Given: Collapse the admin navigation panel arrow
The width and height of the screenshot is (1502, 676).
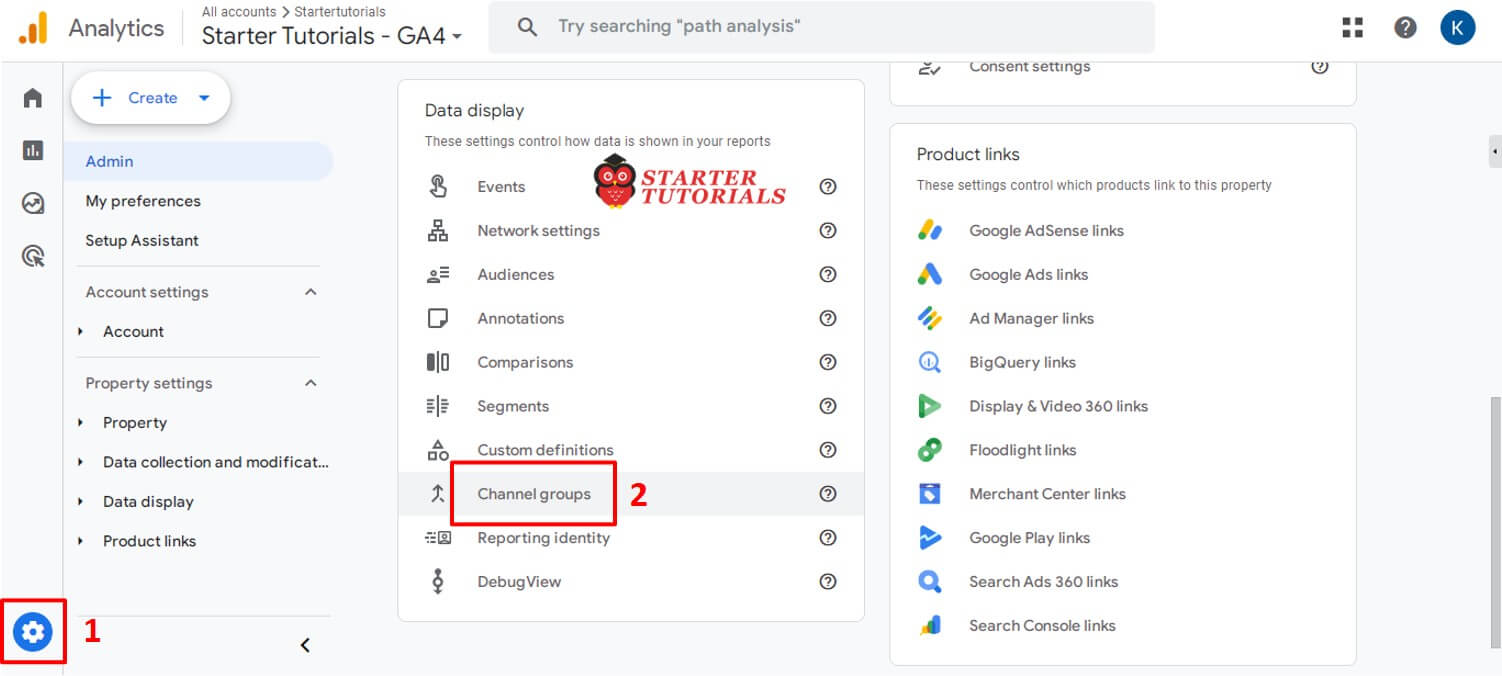Looking at the screenshot, I should point(305,646).
